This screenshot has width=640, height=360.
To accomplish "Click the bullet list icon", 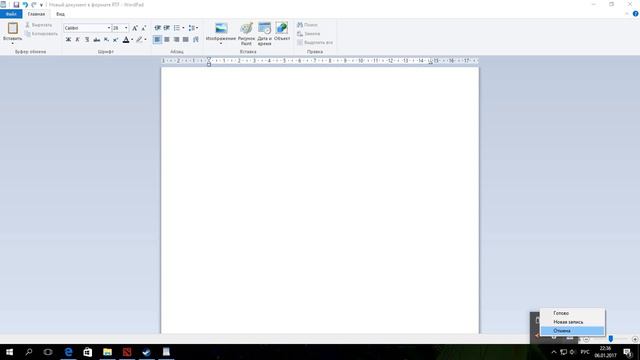I will [x=177, y=28].
